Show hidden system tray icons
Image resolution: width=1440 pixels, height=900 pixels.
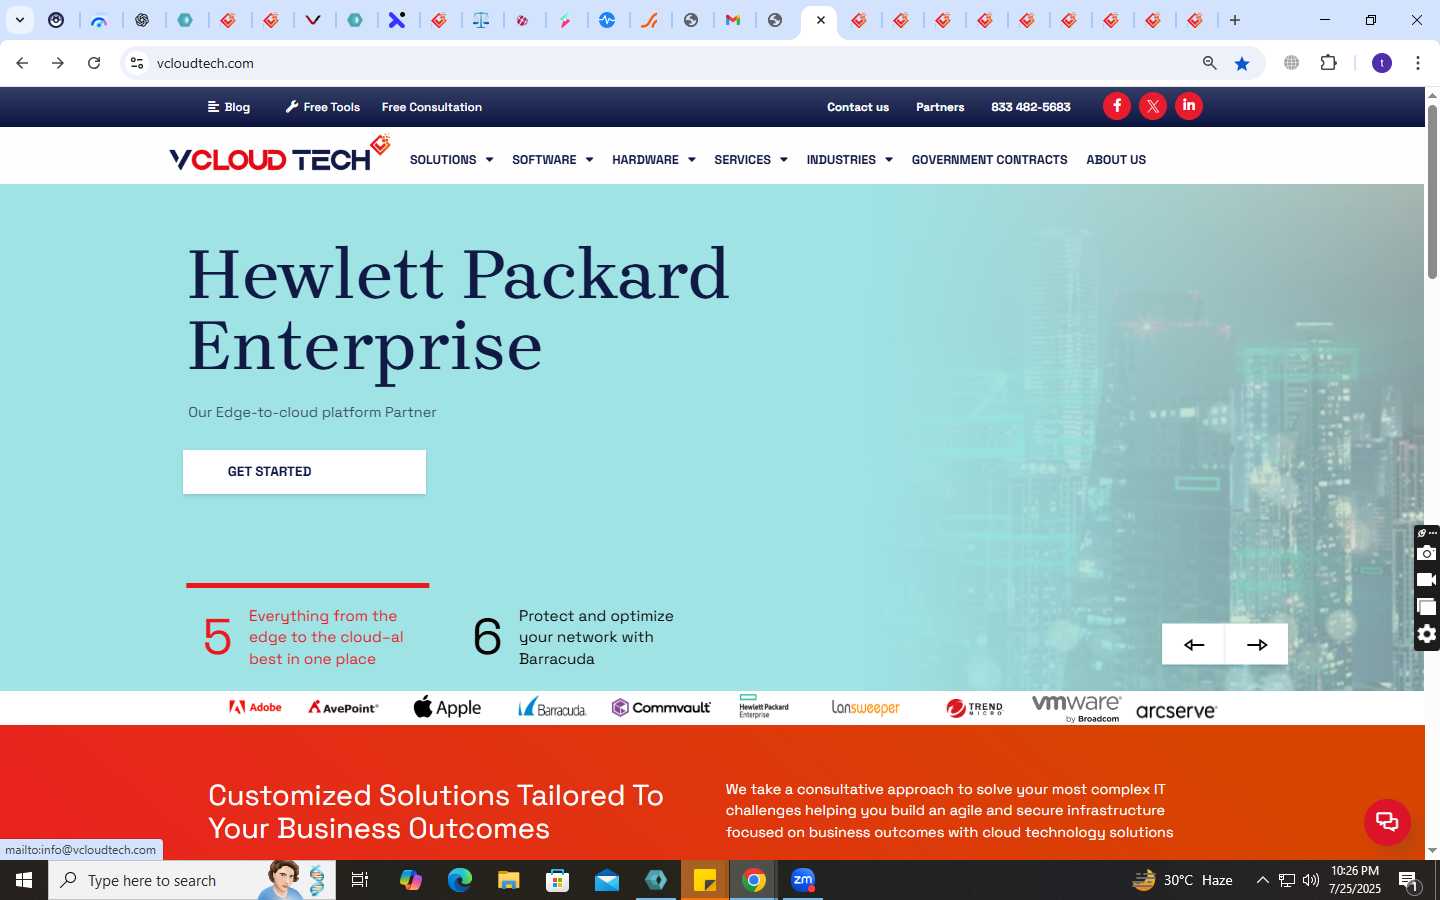pyautogui.click(x=1262, y=880)
